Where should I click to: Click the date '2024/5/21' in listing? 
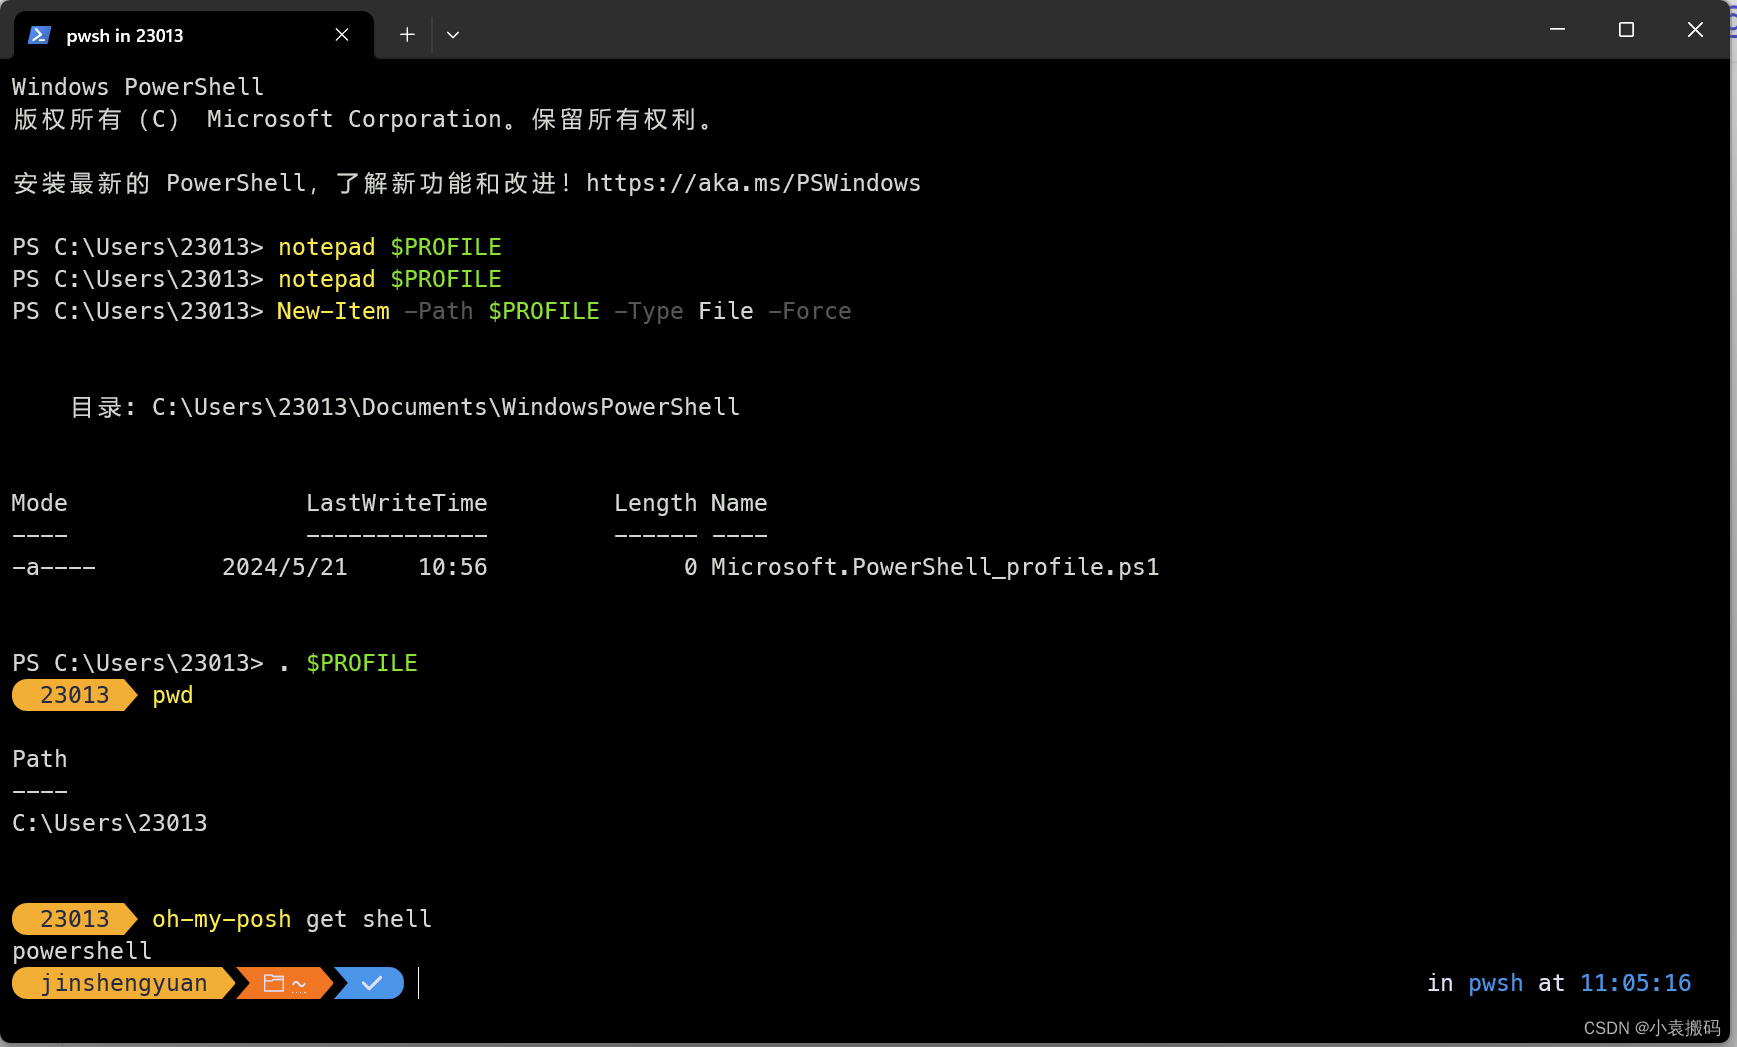(x=285, y=567)
